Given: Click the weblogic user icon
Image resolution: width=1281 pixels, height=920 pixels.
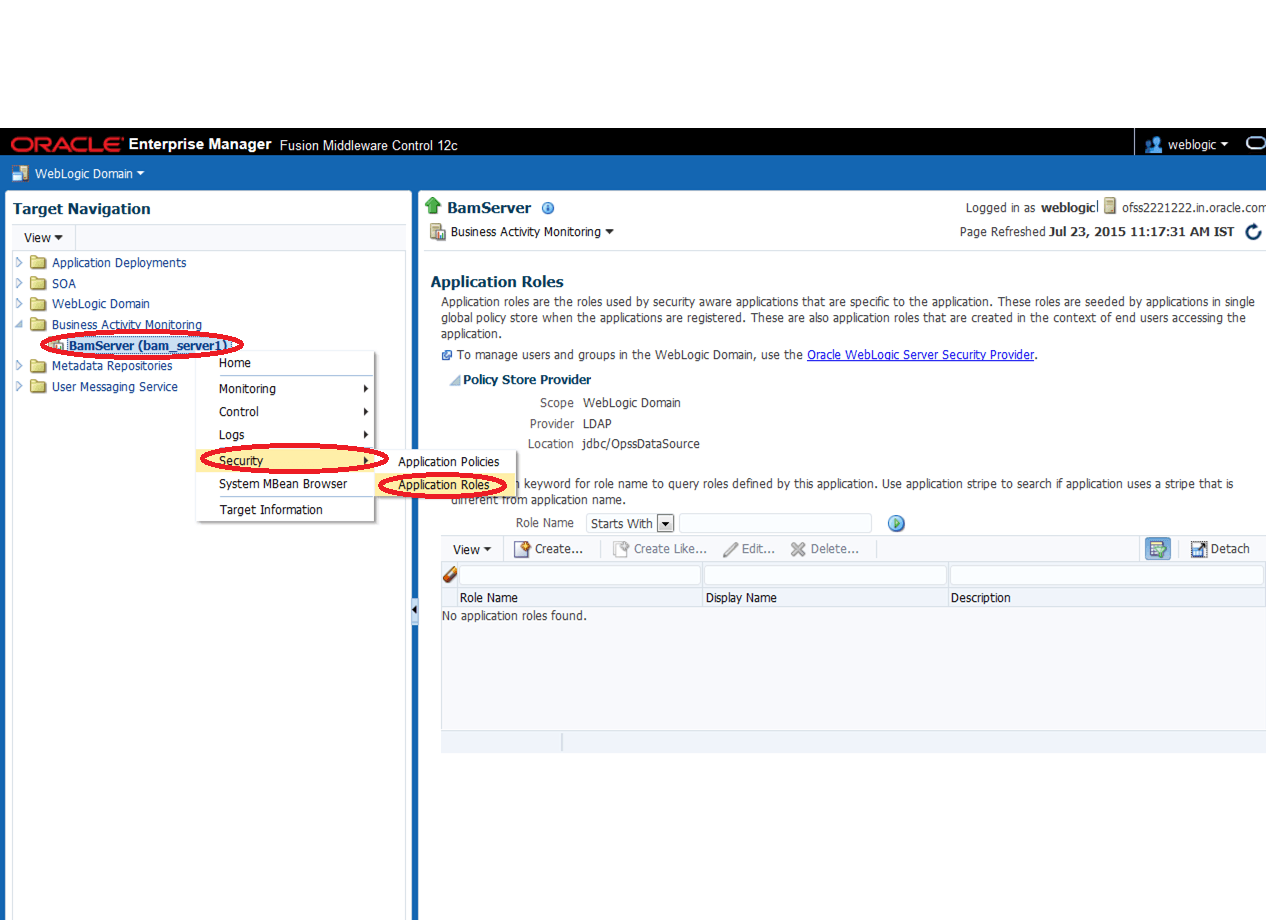Looking at the screenshot, I should click(x=1153, y=144).
